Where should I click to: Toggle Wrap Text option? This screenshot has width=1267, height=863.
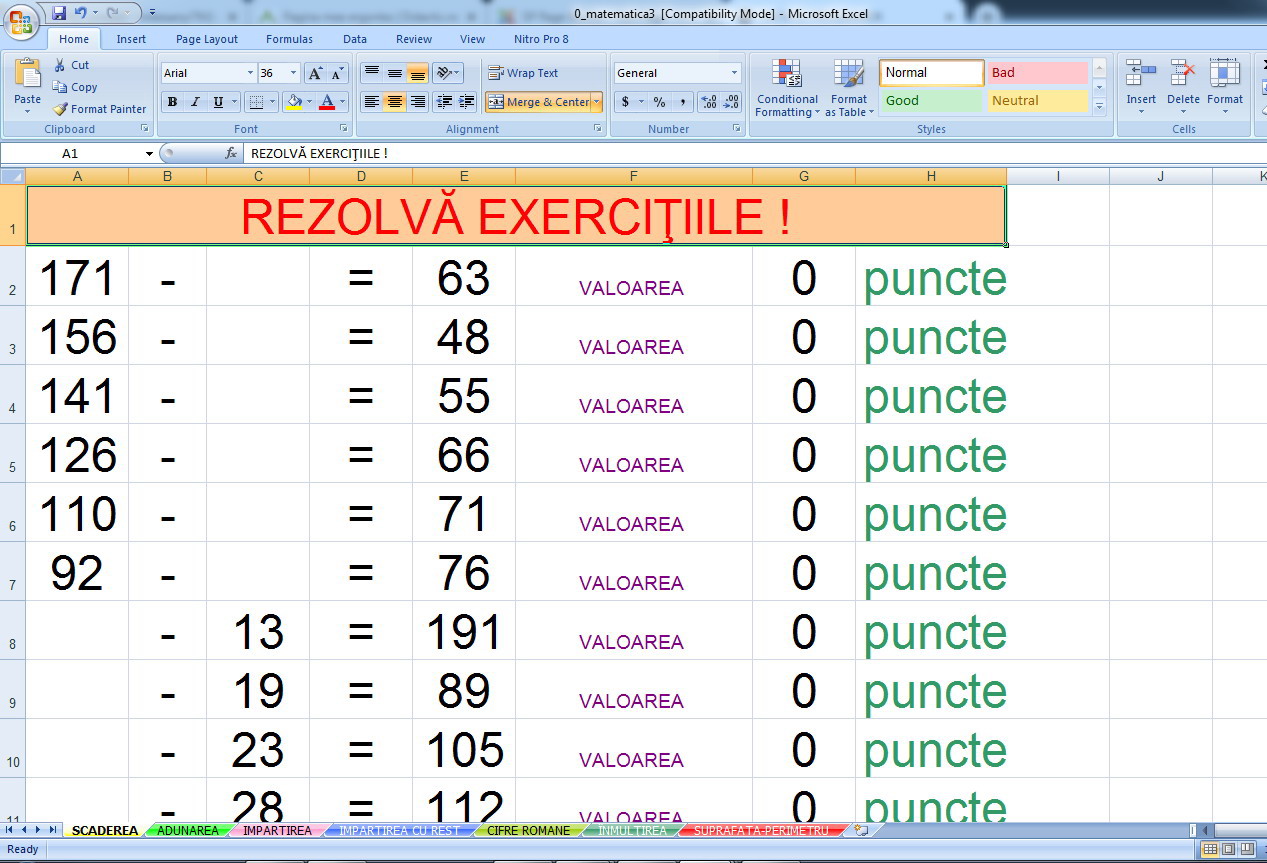523,73
